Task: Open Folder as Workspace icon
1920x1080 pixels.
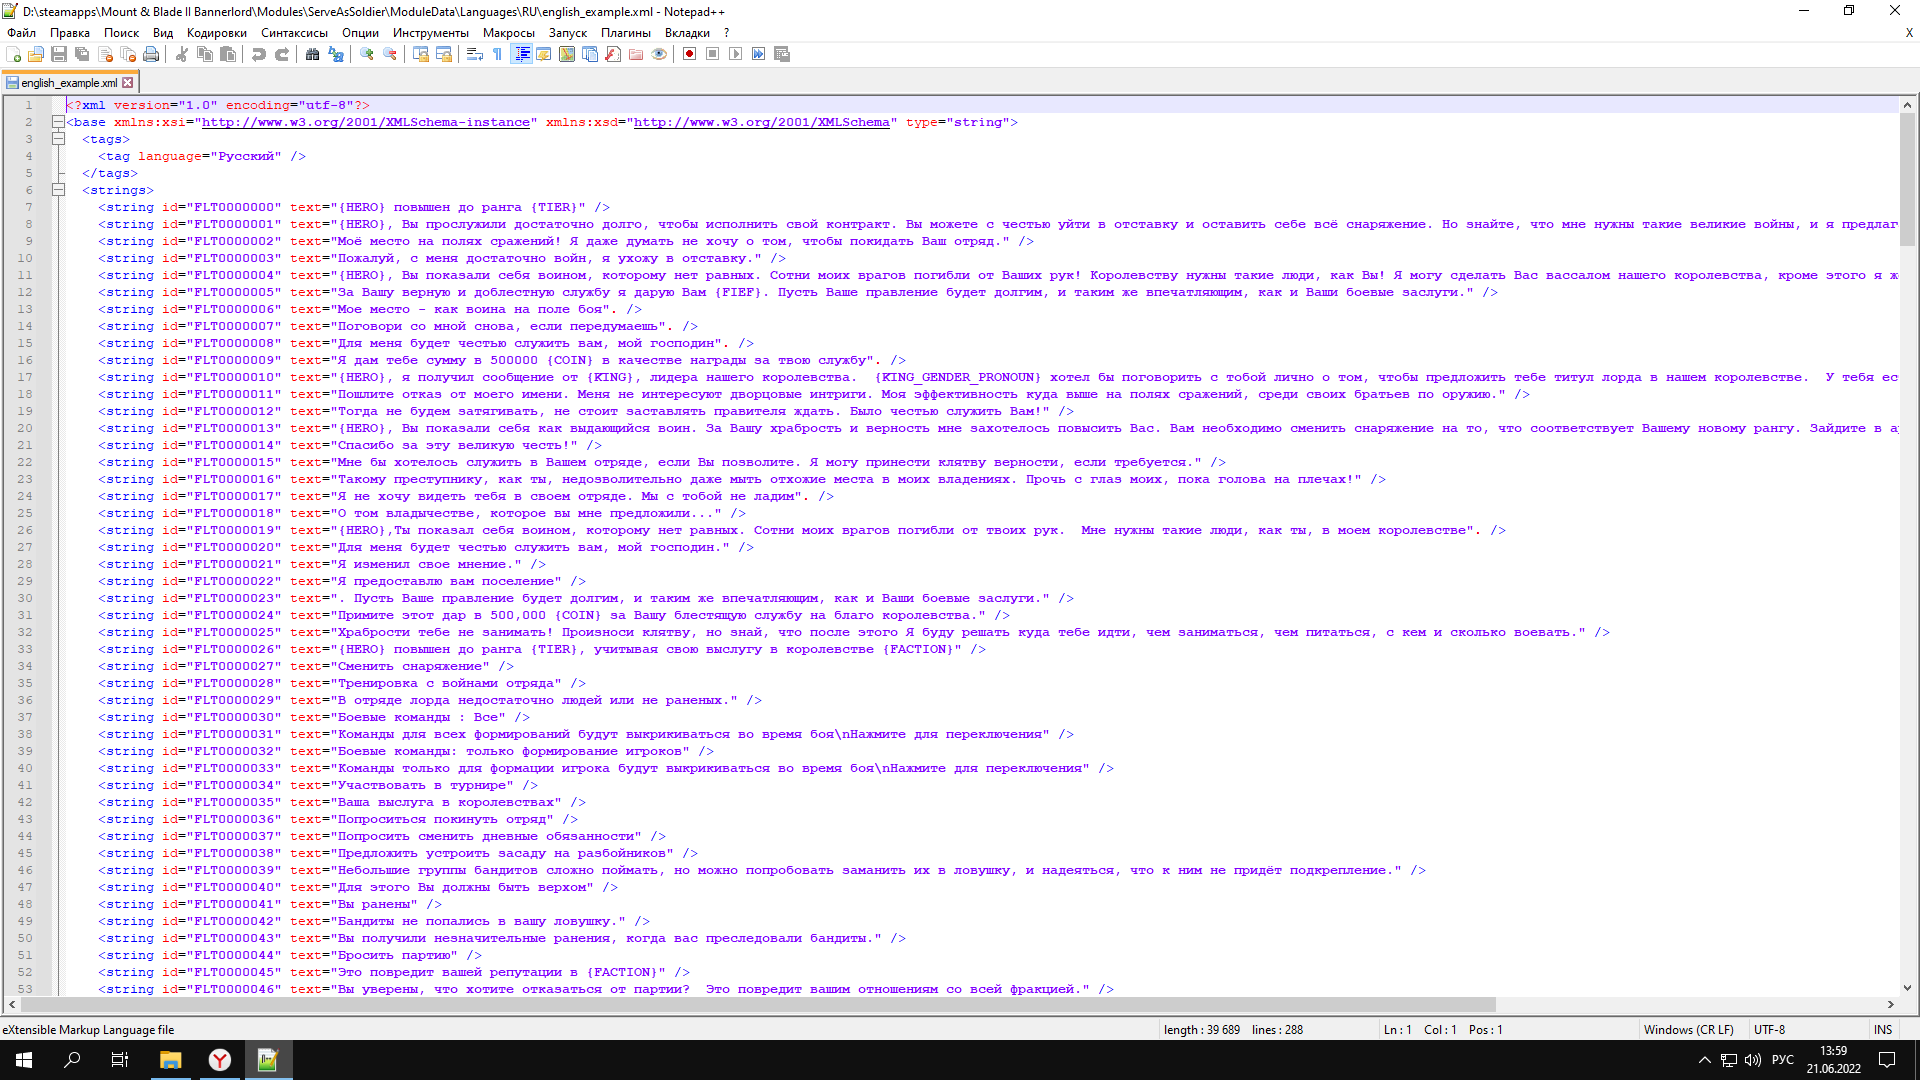Action: (636, 54)
